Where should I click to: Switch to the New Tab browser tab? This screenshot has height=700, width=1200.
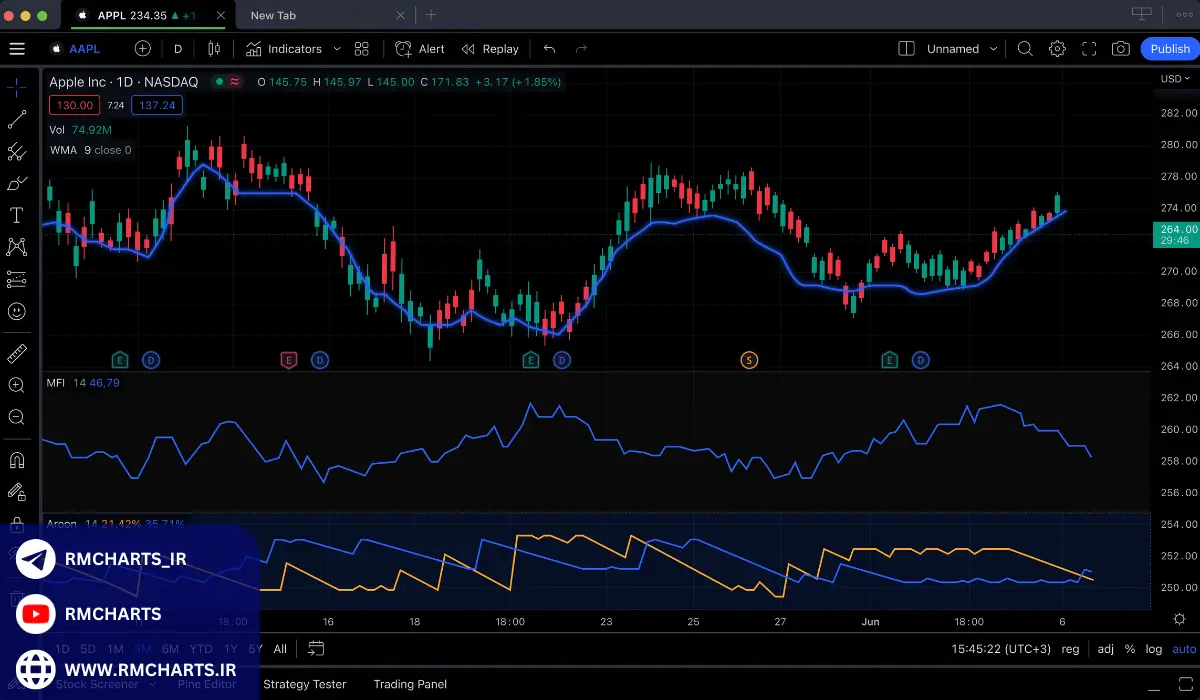coord(273,15)
